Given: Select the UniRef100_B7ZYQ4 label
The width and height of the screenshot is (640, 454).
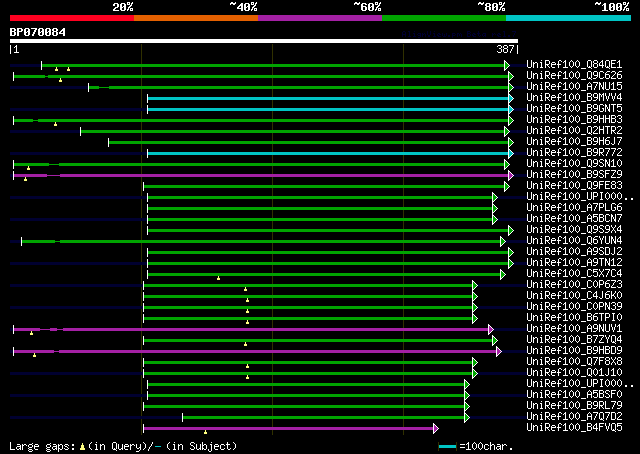Looking at the screenshot, I should [574, 340].
